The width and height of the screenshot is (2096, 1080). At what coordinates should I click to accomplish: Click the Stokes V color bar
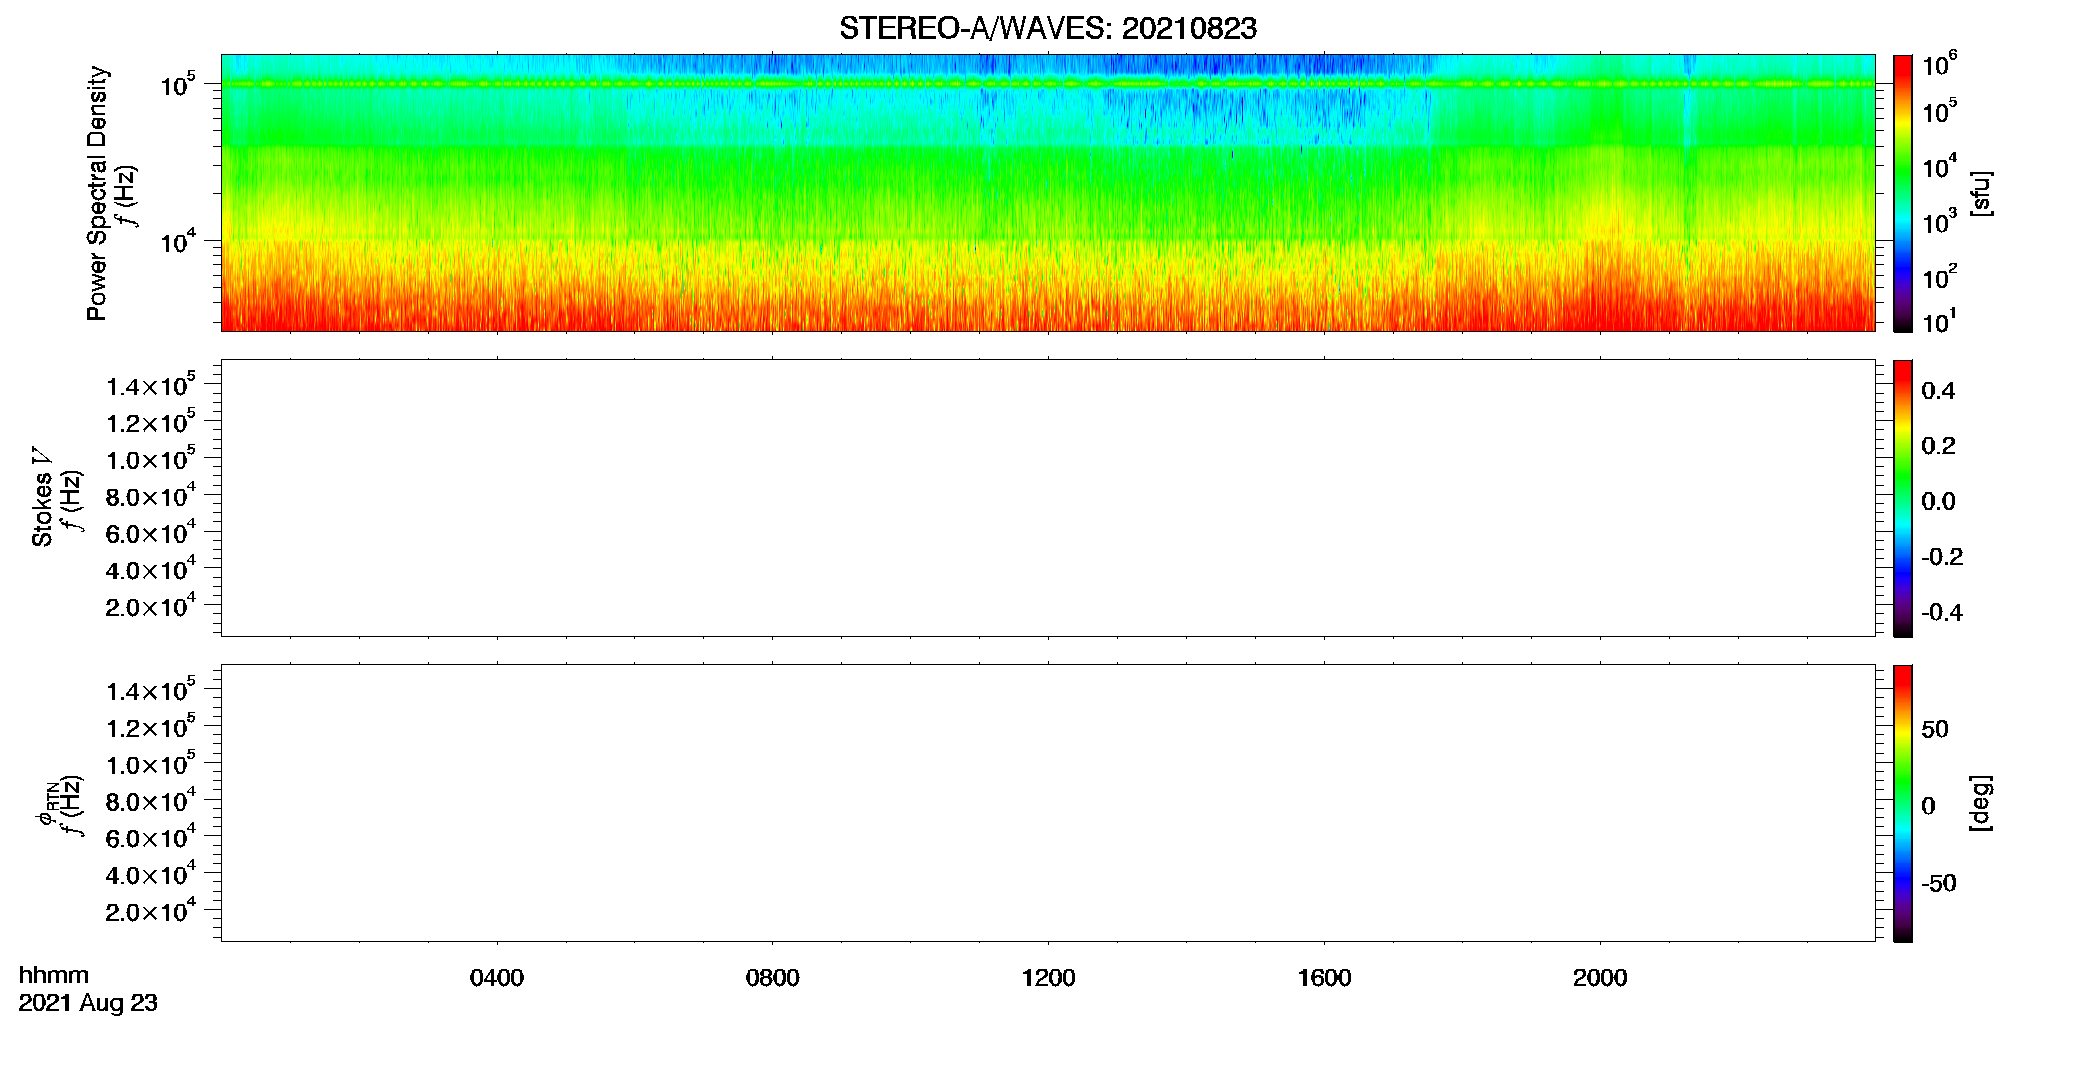(x=1903, y=498)
